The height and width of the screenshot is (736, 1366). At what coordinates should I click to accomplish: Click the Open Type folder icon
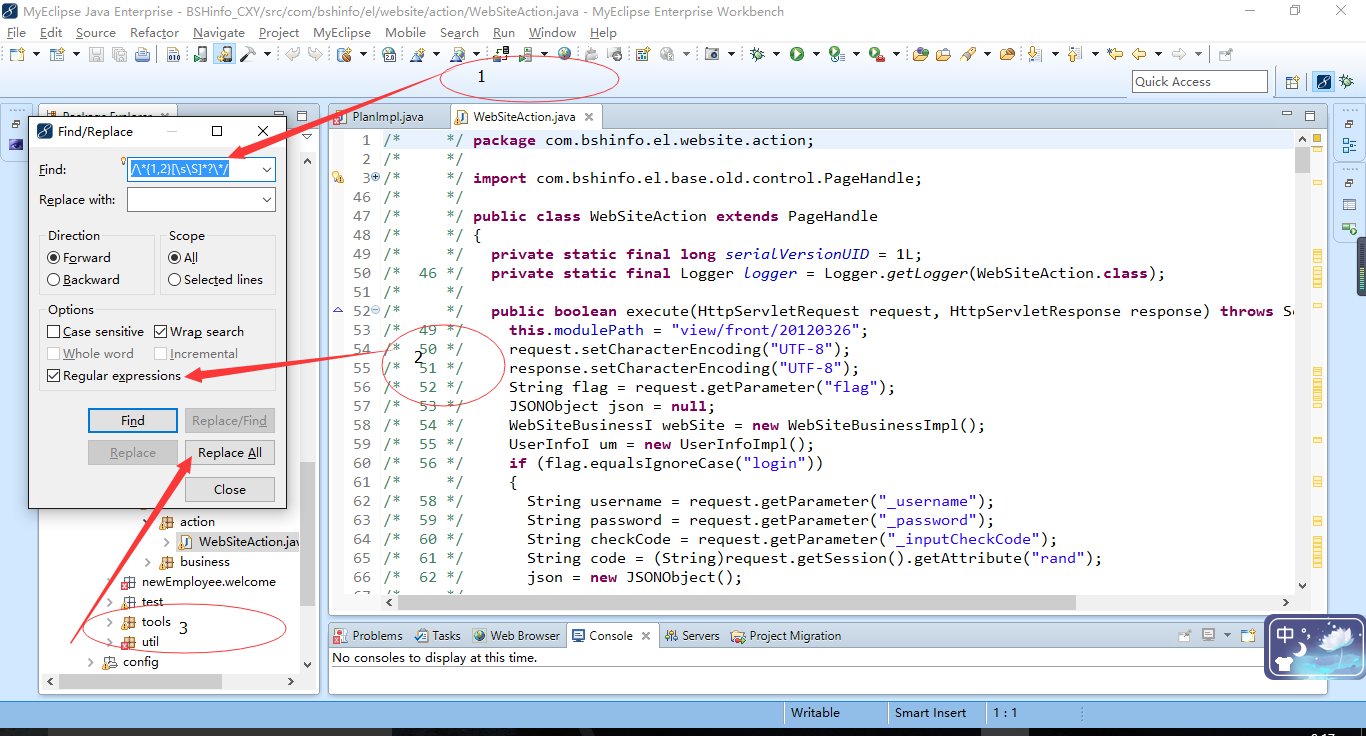click(x=921, y=54)
